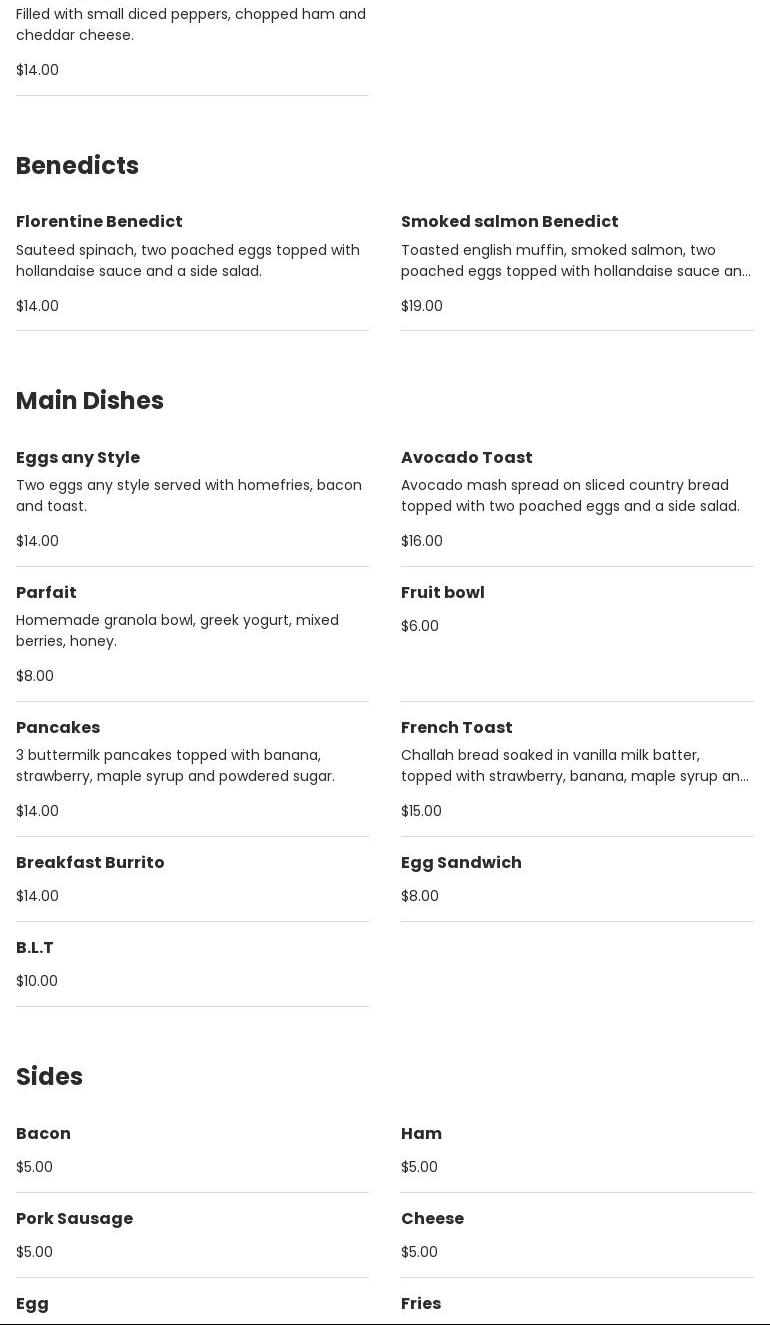Select the Smoked salmon Benedict item

(509, 222)
